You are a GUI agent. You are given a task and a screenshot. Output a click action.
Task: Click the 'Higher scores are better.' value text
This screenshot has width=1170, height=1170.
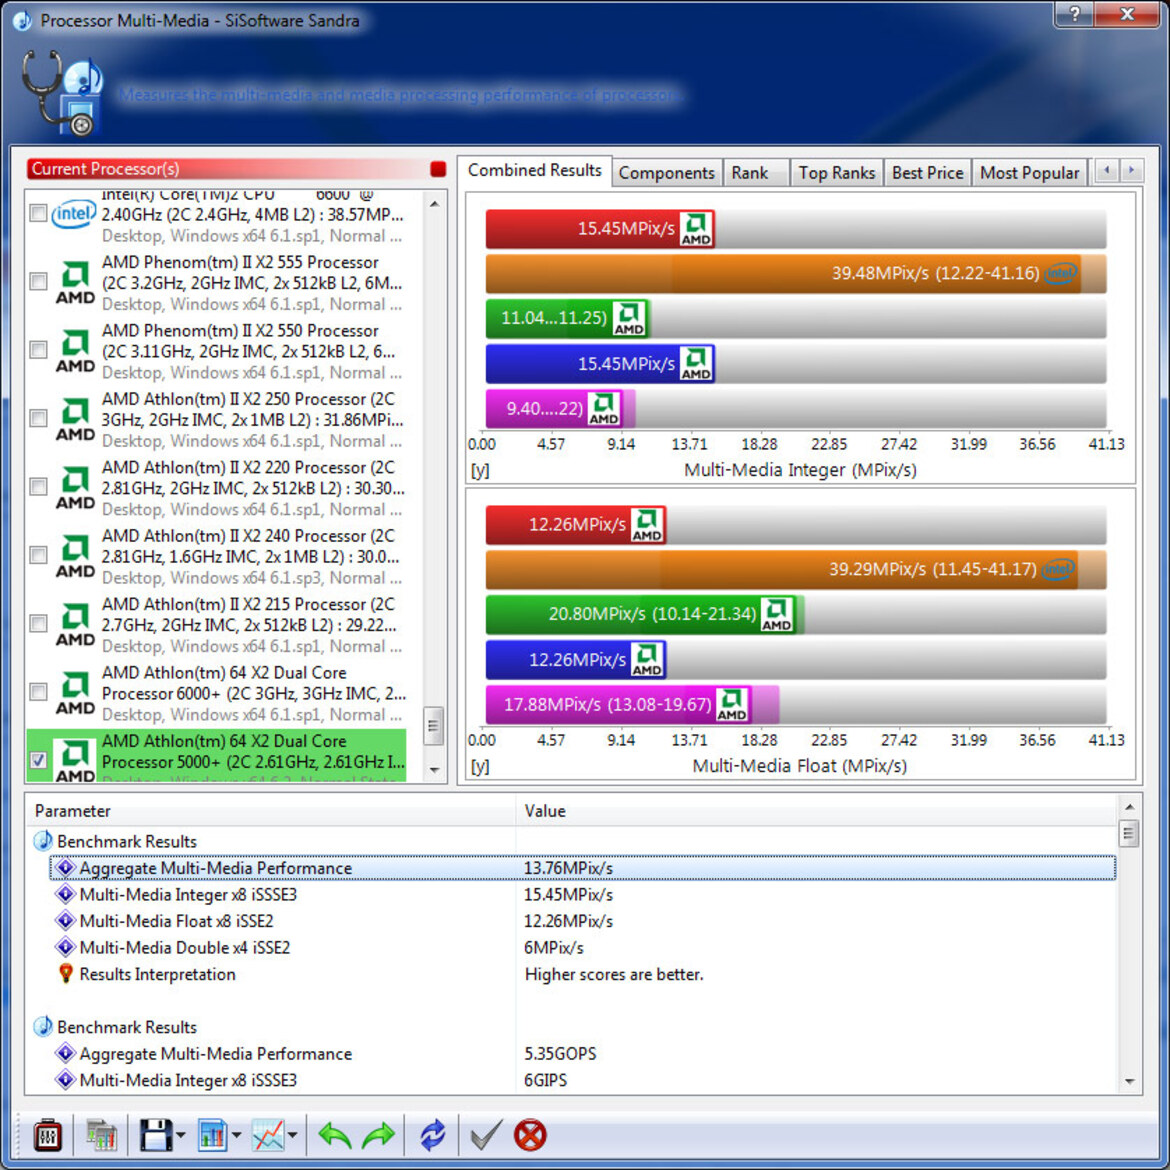pos(614,975)
